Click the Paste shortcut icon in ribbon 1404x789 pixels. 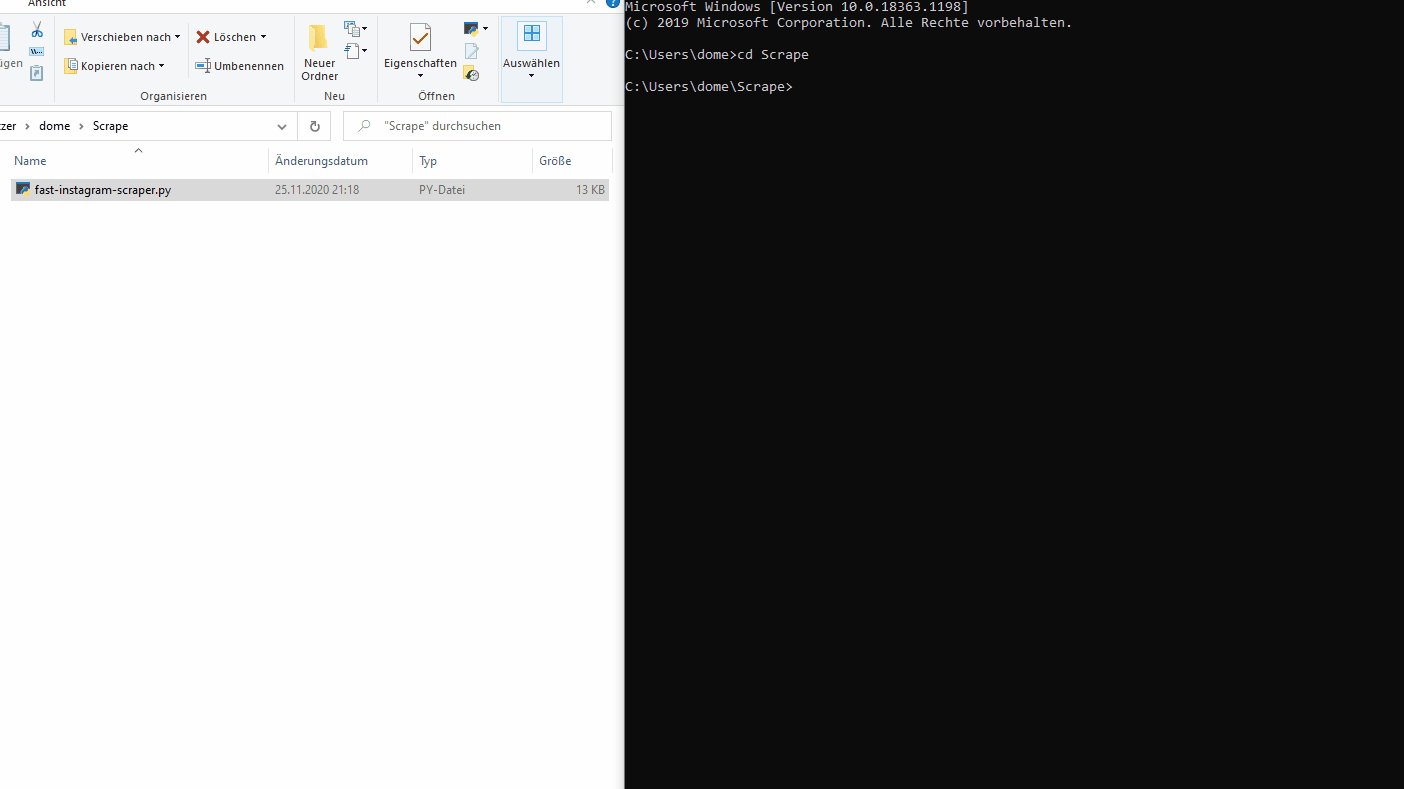click(37, 73)
